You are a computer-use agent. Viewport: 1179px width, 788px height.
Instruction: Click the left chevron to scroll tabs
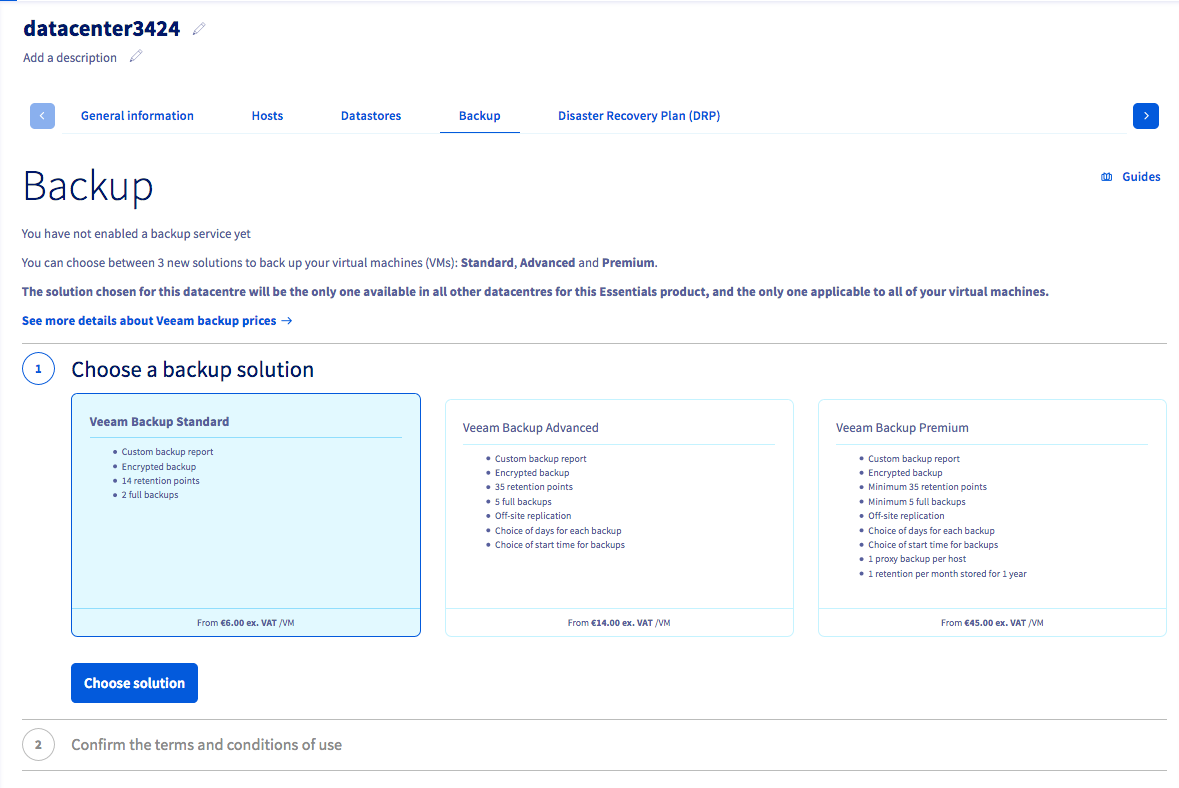(42, 115)
